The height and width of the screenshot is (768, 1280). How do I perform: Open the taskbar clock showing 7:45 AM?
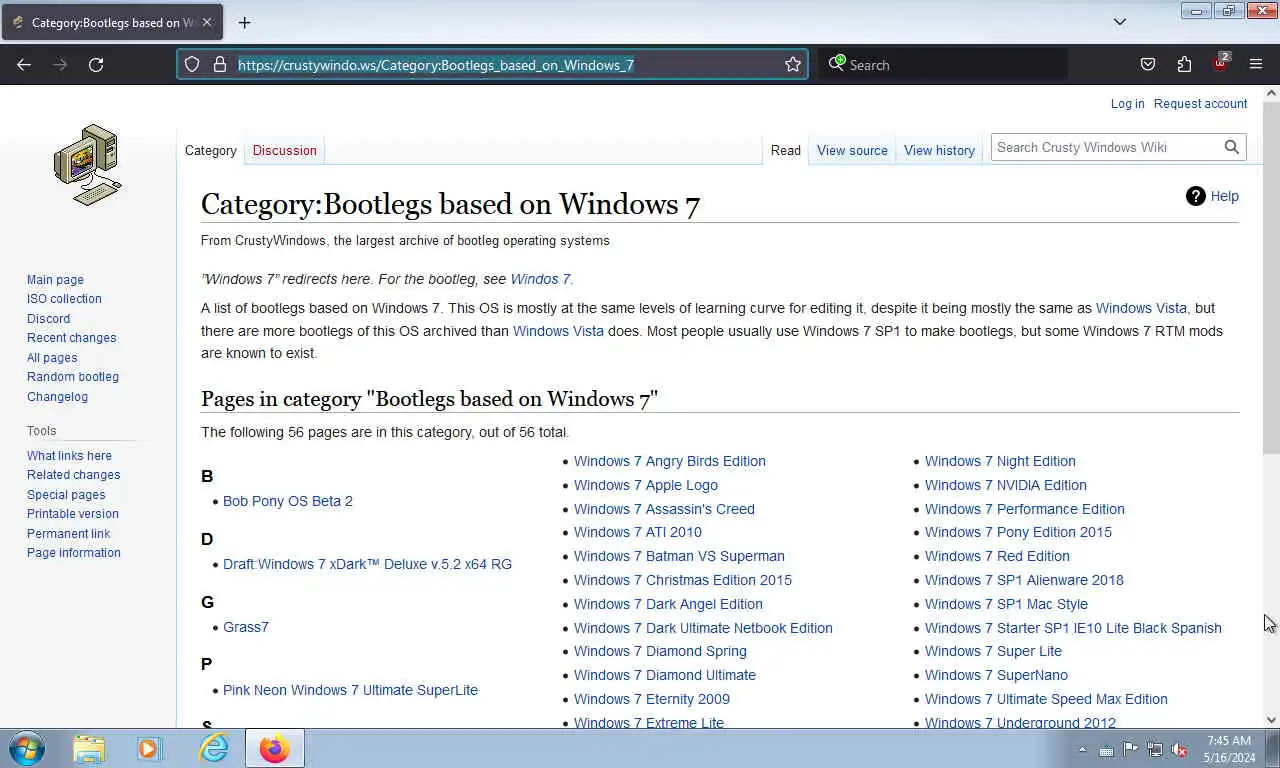click(x=1229, y=749)
